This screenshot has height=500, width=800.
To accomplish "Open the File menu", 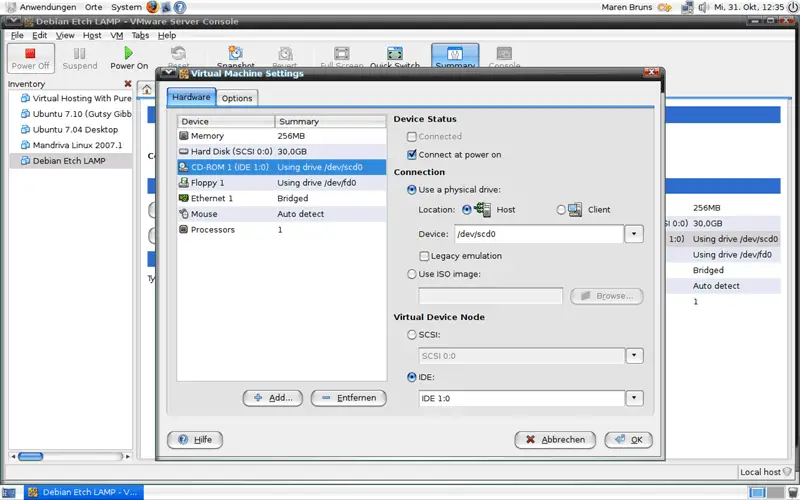I will 17,35.
